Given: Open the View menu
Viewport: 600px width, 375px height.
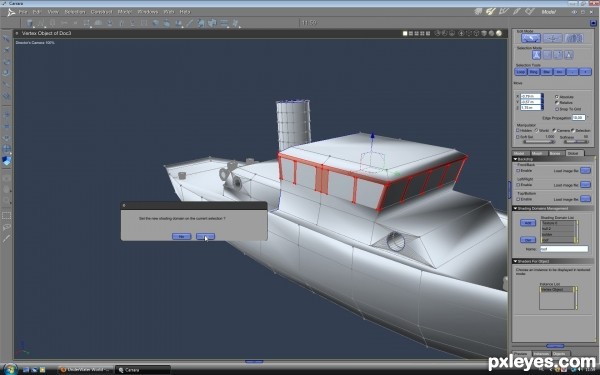Looking at the screenshot, I should coord(53,12).
